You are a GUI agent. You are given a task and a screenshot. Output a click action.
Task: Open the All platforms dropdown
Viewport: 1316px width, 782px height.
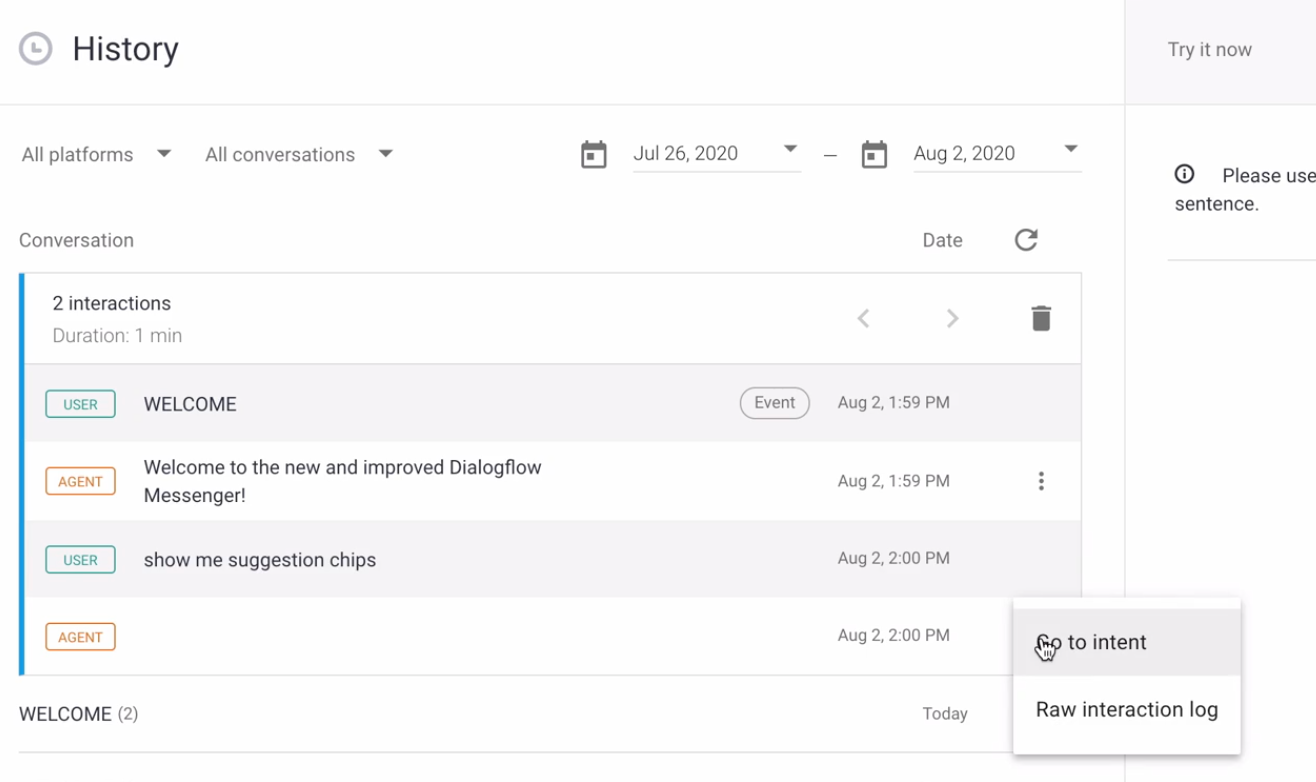[96, 154]
